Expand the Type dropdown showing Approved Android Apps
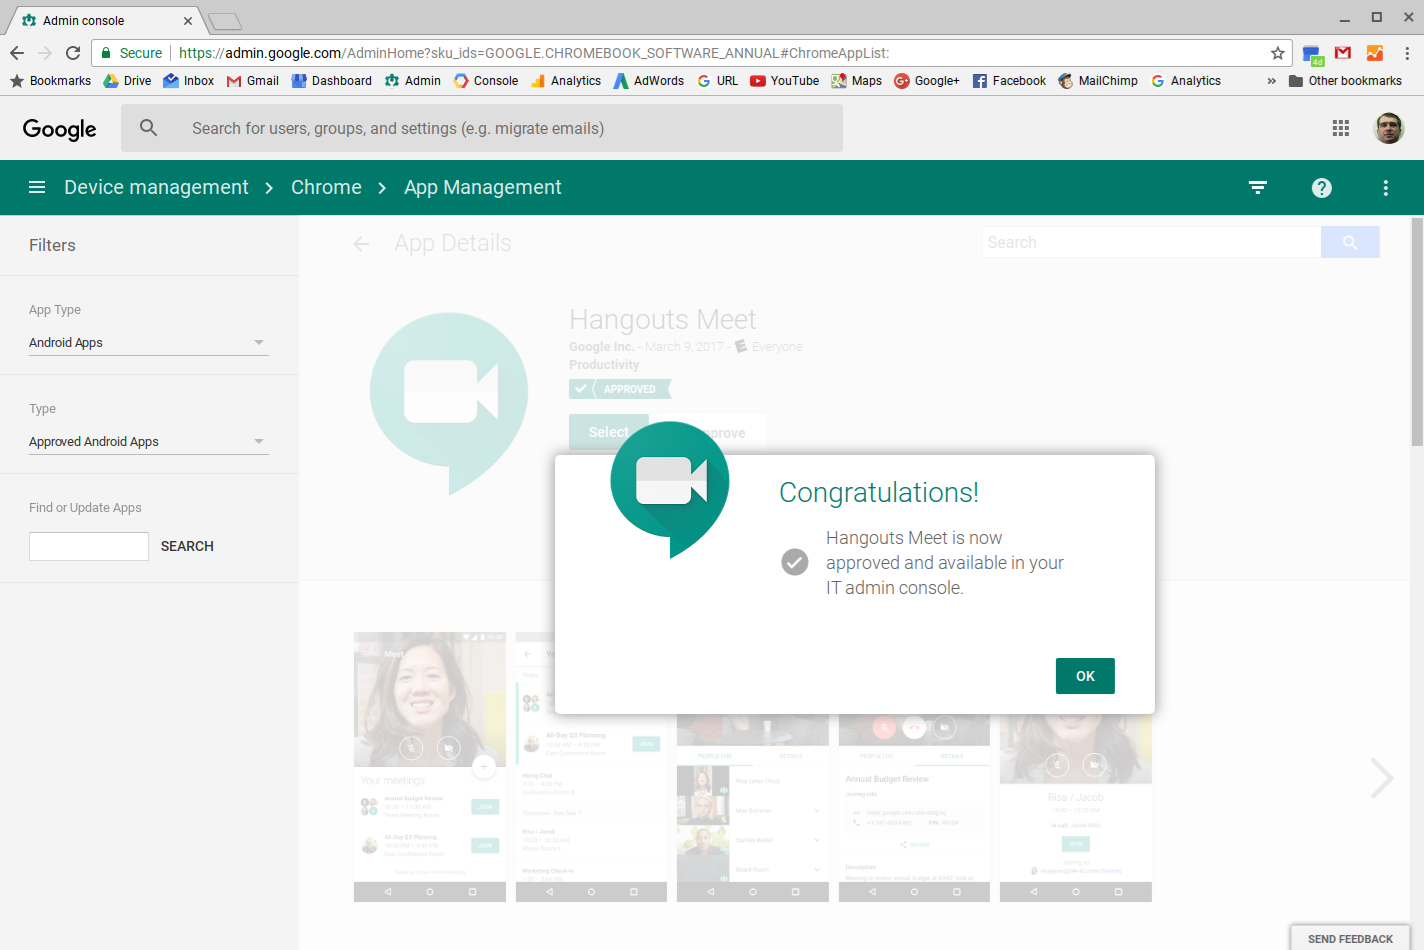The image size is (1424, 950). click(148, 441)
